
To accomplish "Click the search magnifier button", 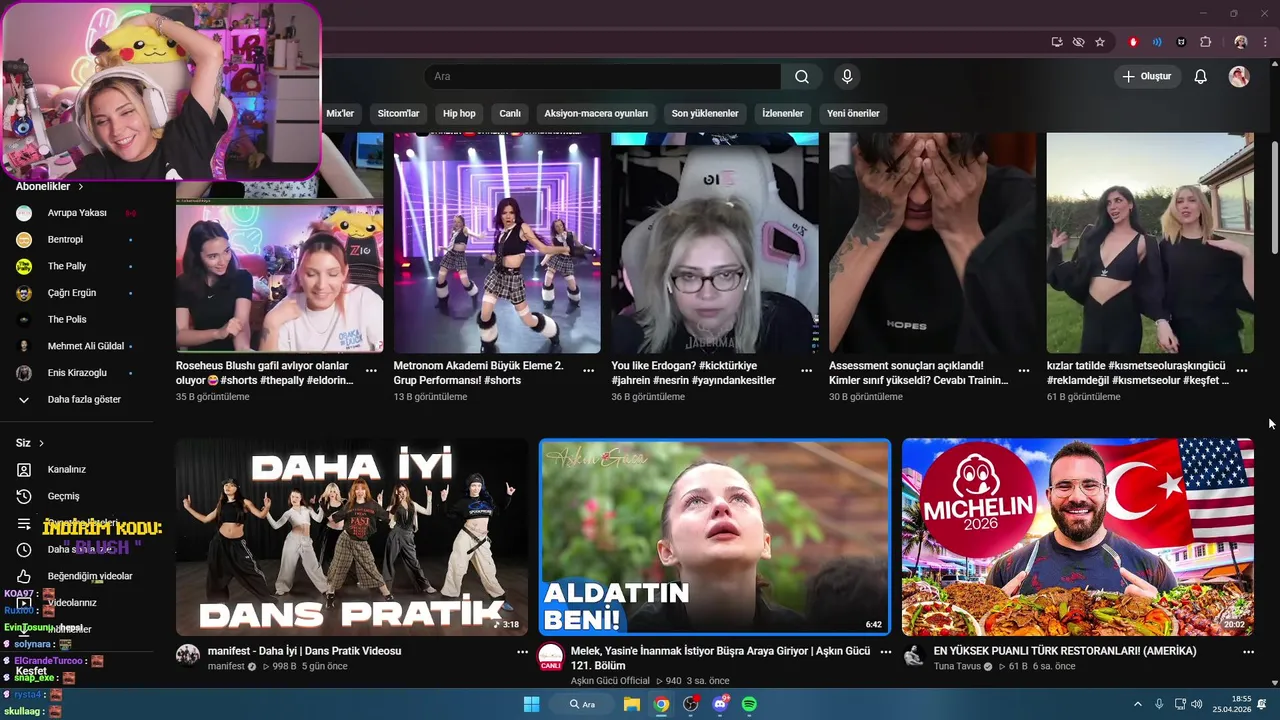I will click(802, 77).
